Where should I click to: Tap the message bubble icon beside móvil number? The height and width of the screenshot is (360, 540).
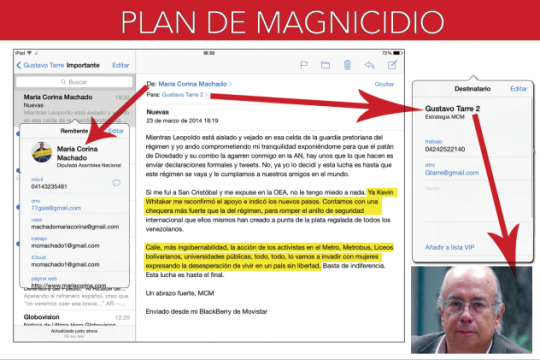[x=116, y=183]
